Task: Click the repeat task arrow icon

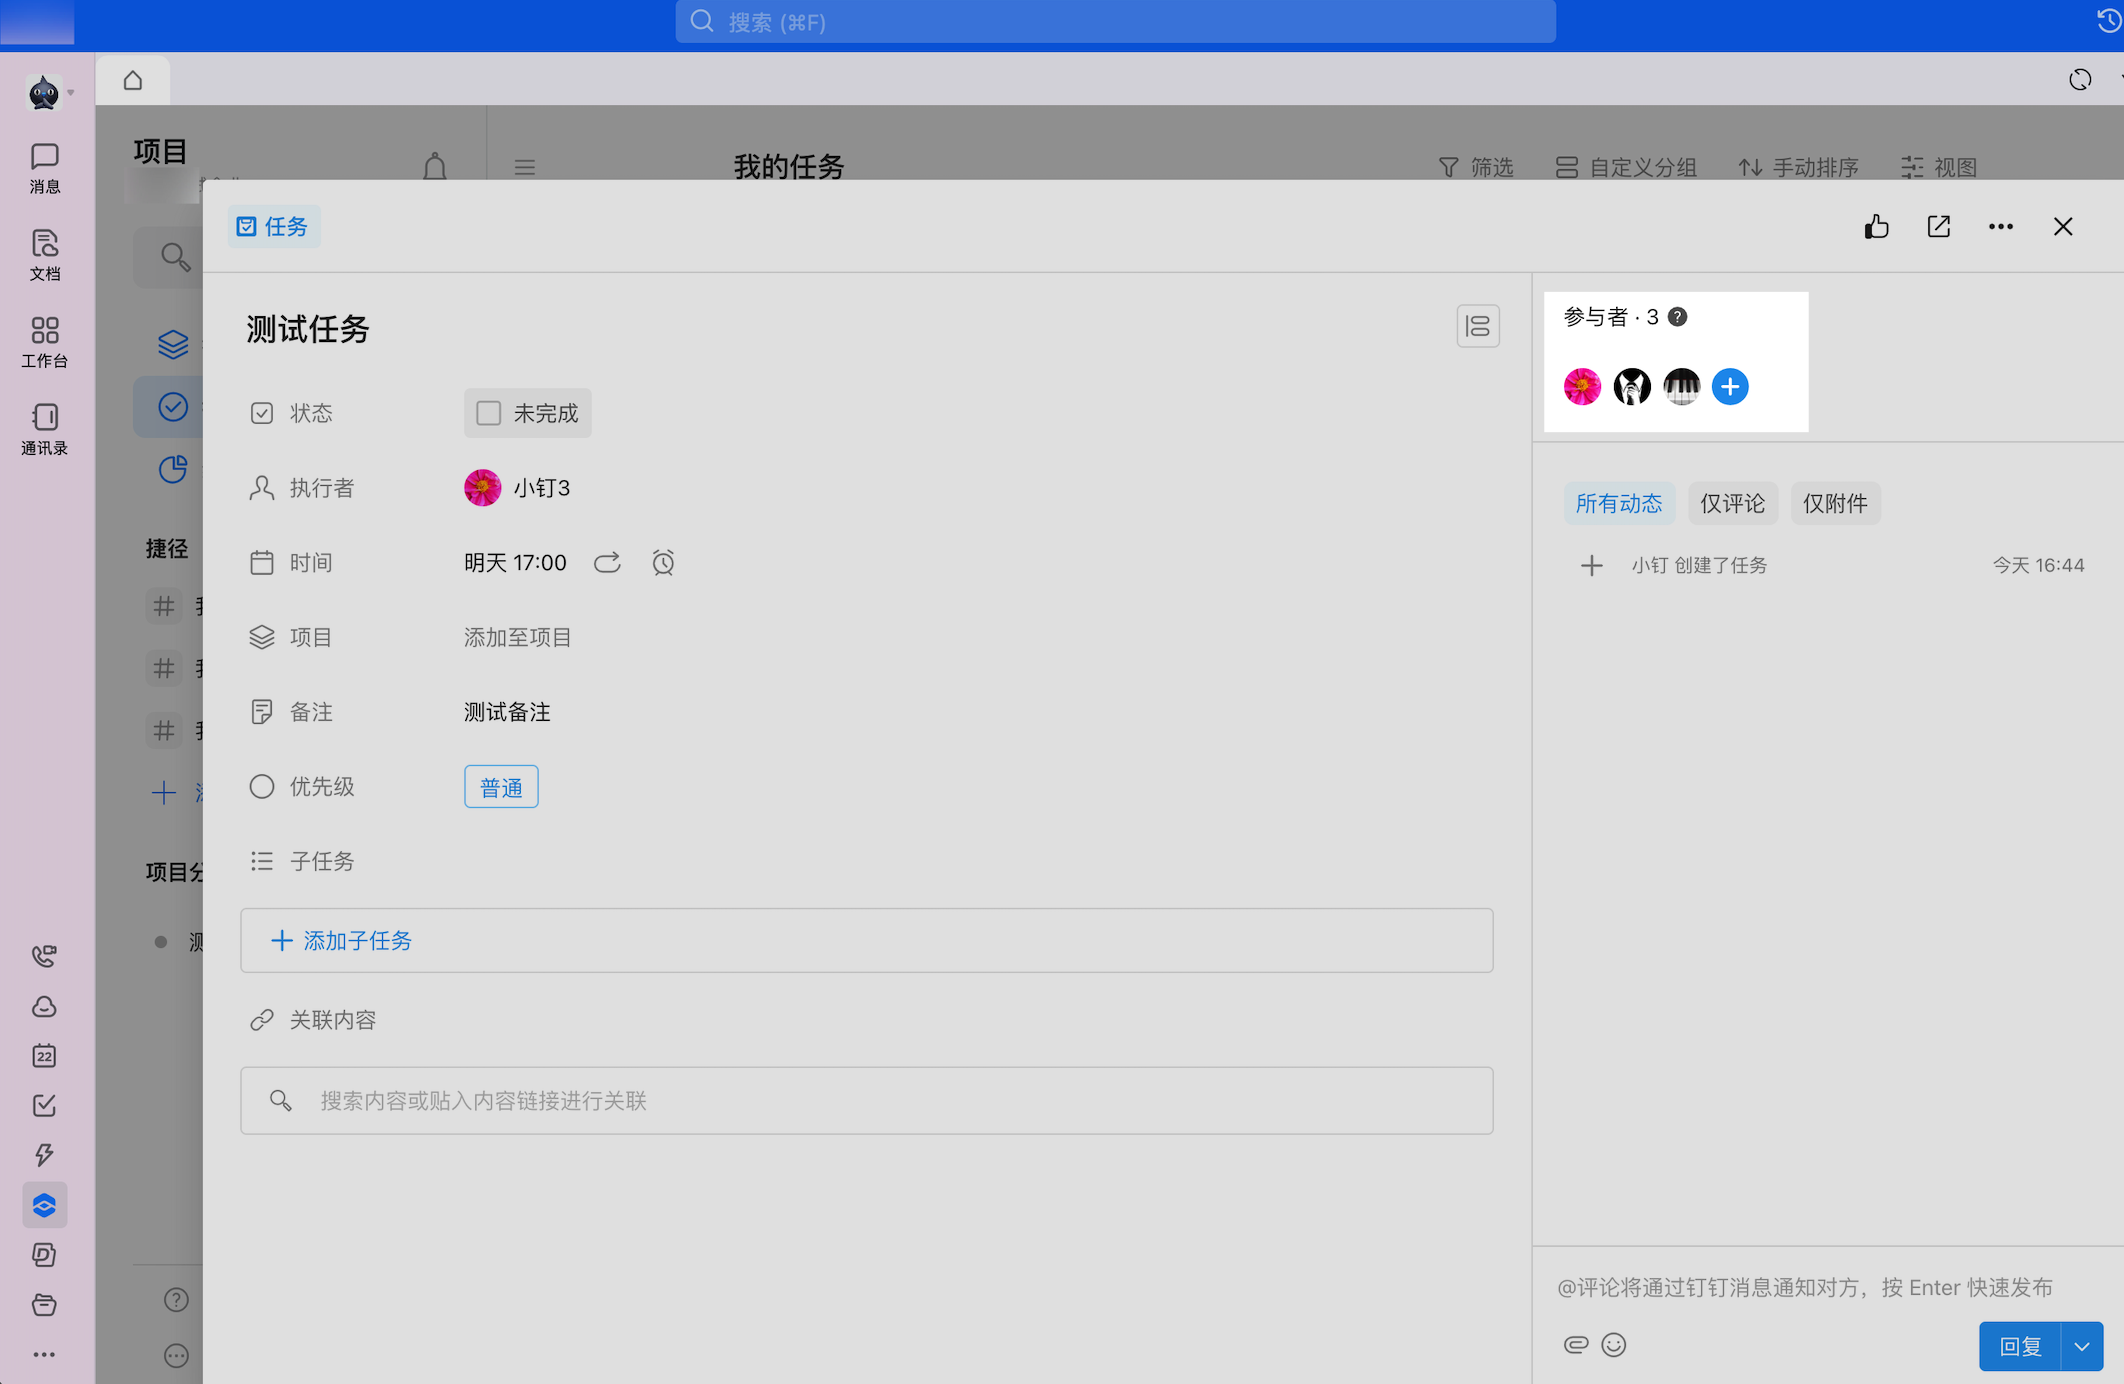Action: point(607,563)
